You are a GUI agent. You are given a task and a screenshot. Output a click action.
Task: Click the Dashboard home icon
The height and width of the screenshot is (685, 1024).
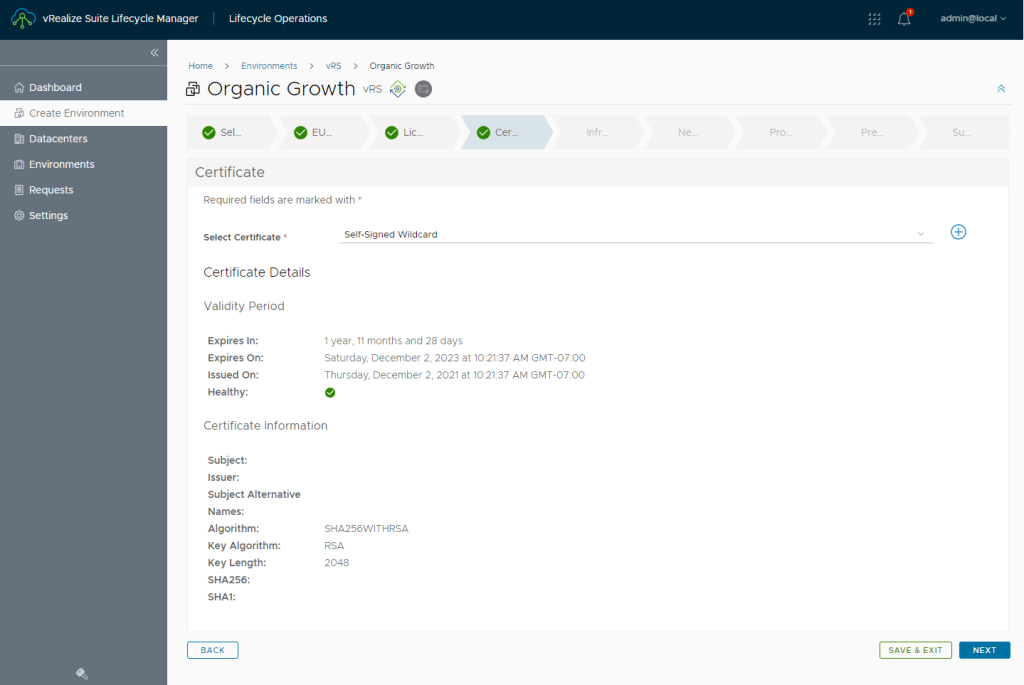point(19,88)
